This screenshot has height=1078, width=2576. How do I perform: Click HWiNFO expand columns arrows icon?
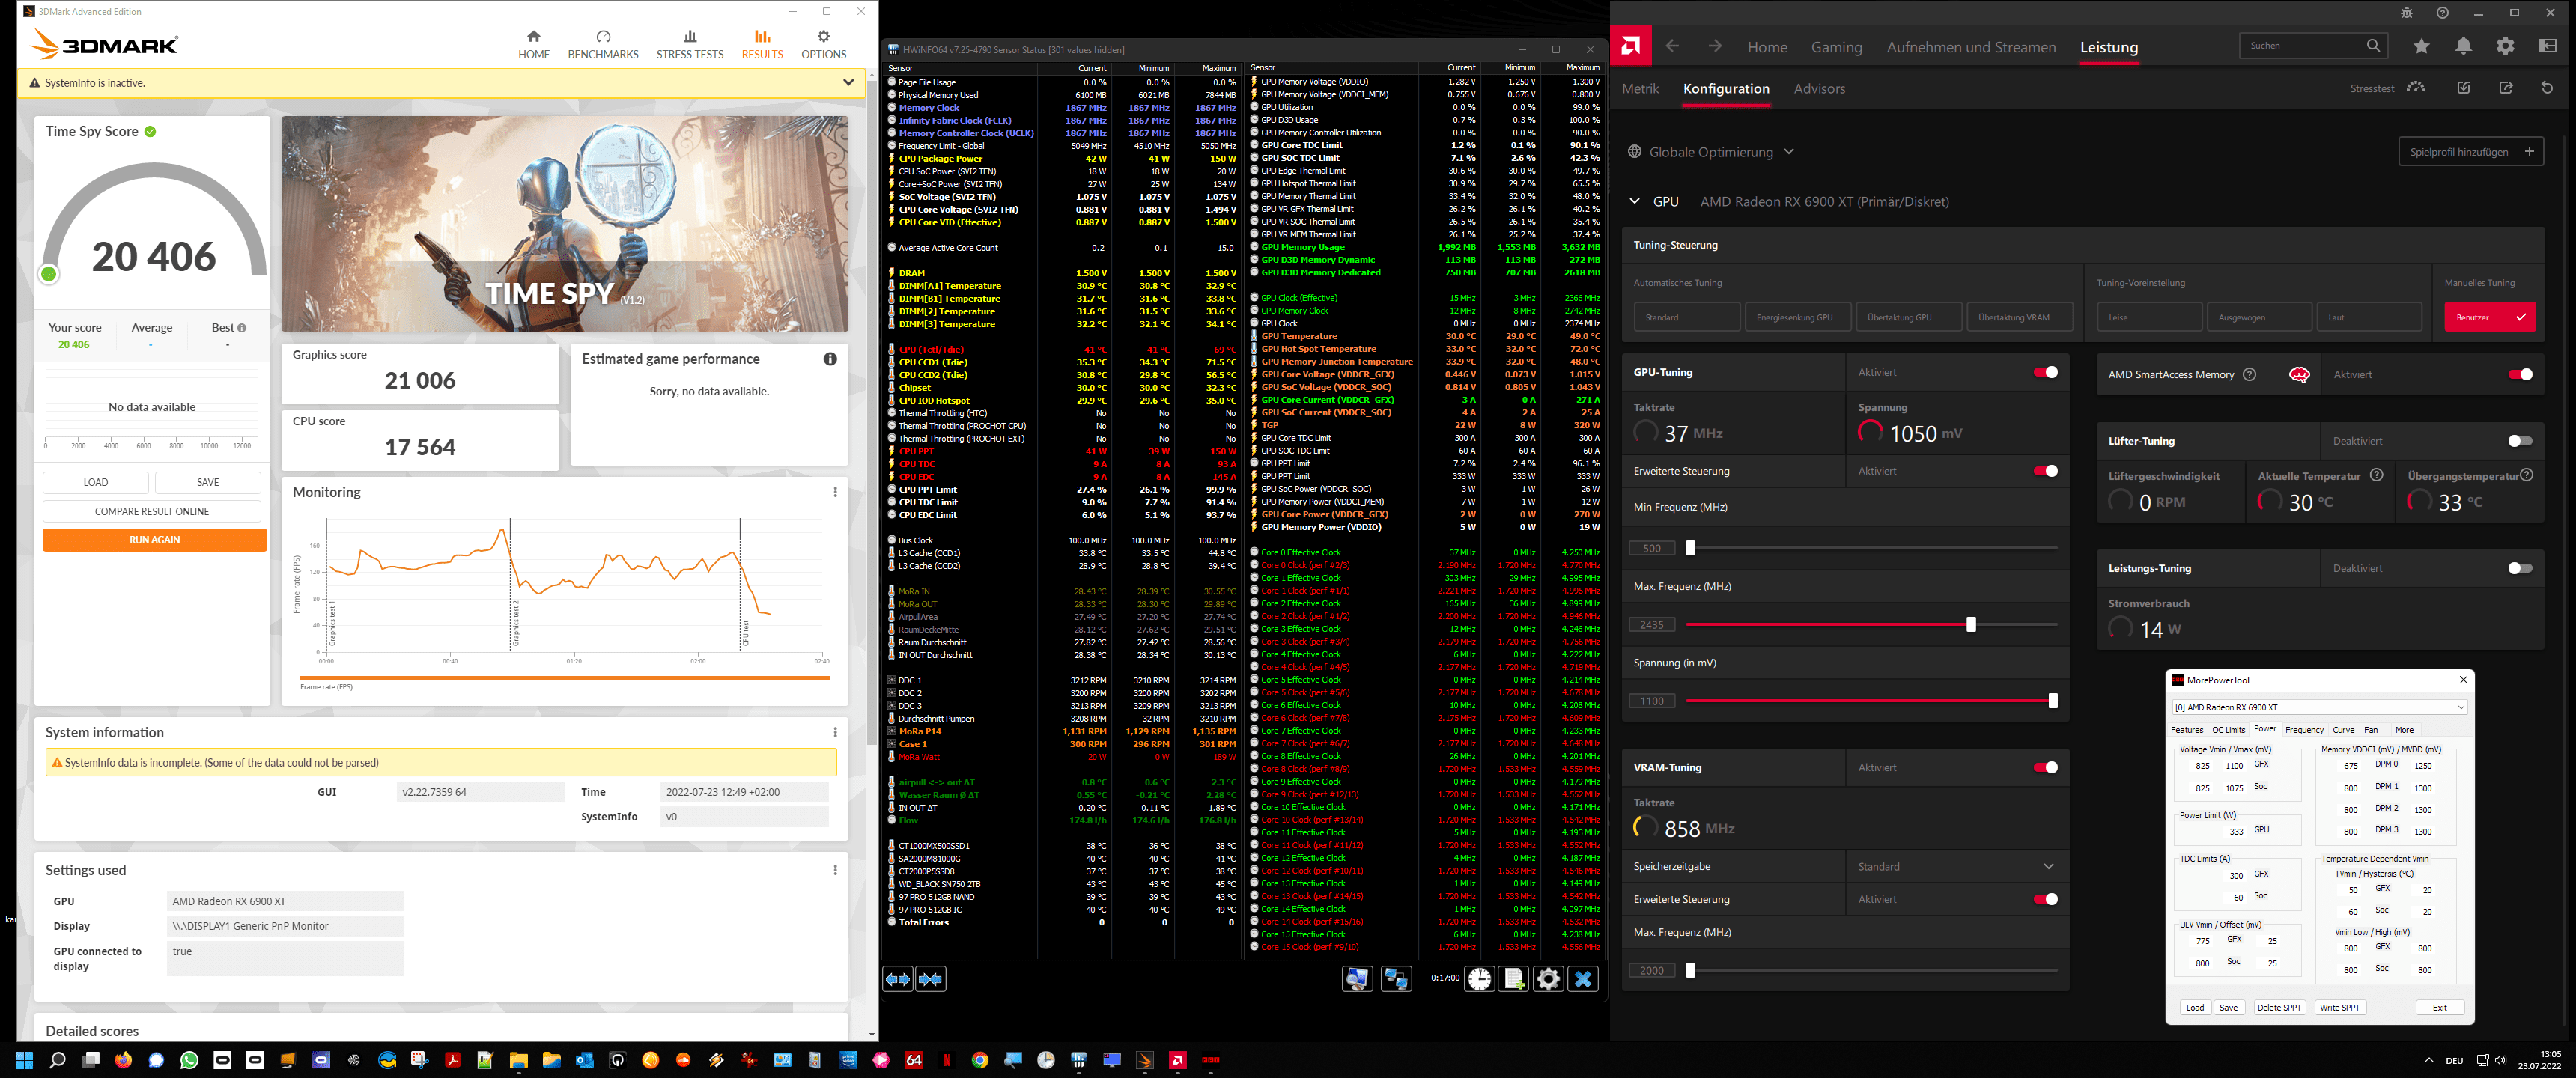[898, 979]
